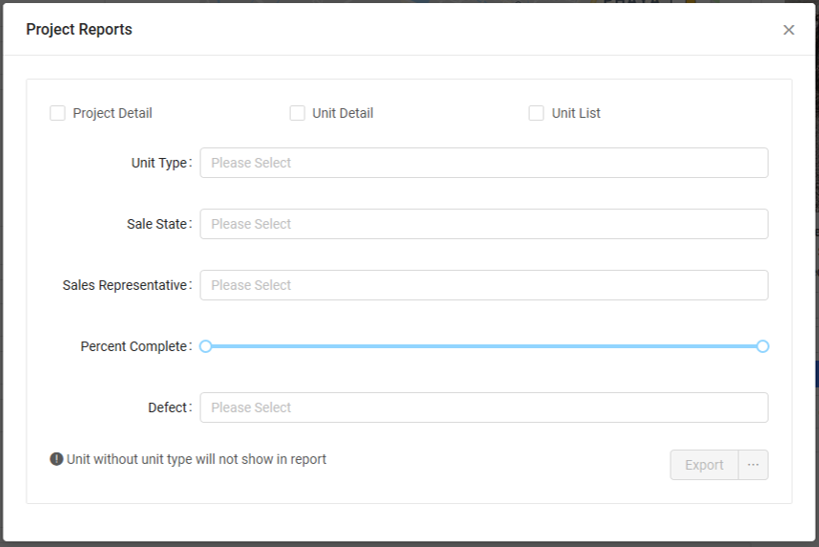Tick the Unit Detail checkbox
Image resolution: width=819 pixels, height=547 pixels.
(297, 113)
